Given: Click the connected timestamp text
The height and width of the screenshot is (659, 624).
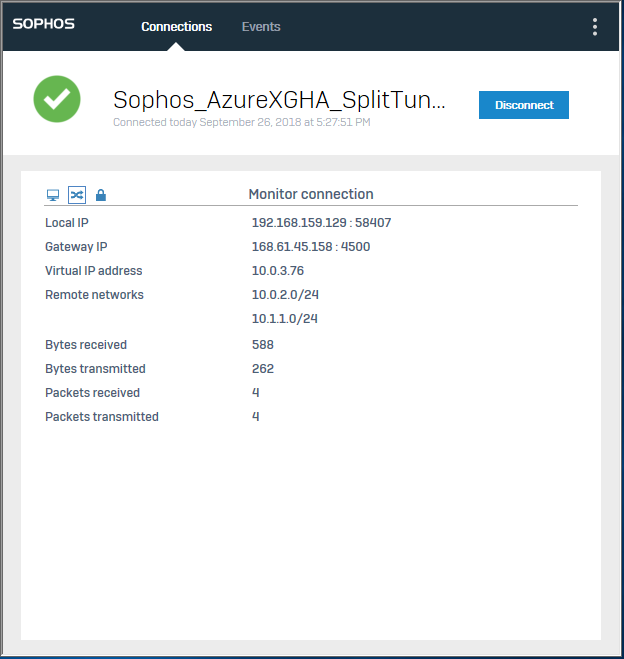Looking at the screenshot, I should click(241, 122).
